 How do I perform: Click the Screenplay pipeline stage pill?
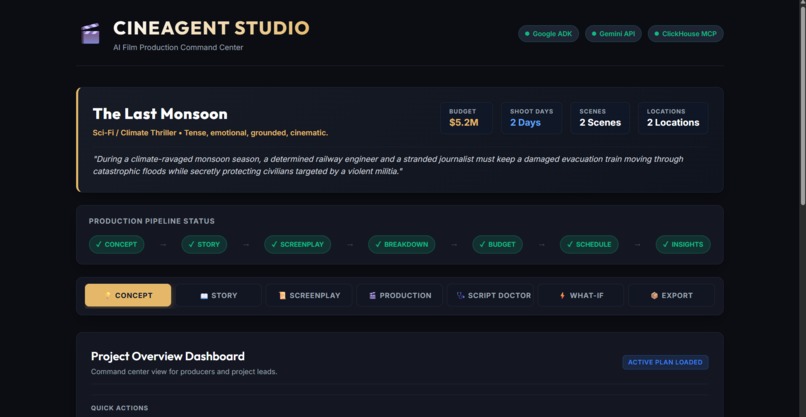[x=298, y=245]
